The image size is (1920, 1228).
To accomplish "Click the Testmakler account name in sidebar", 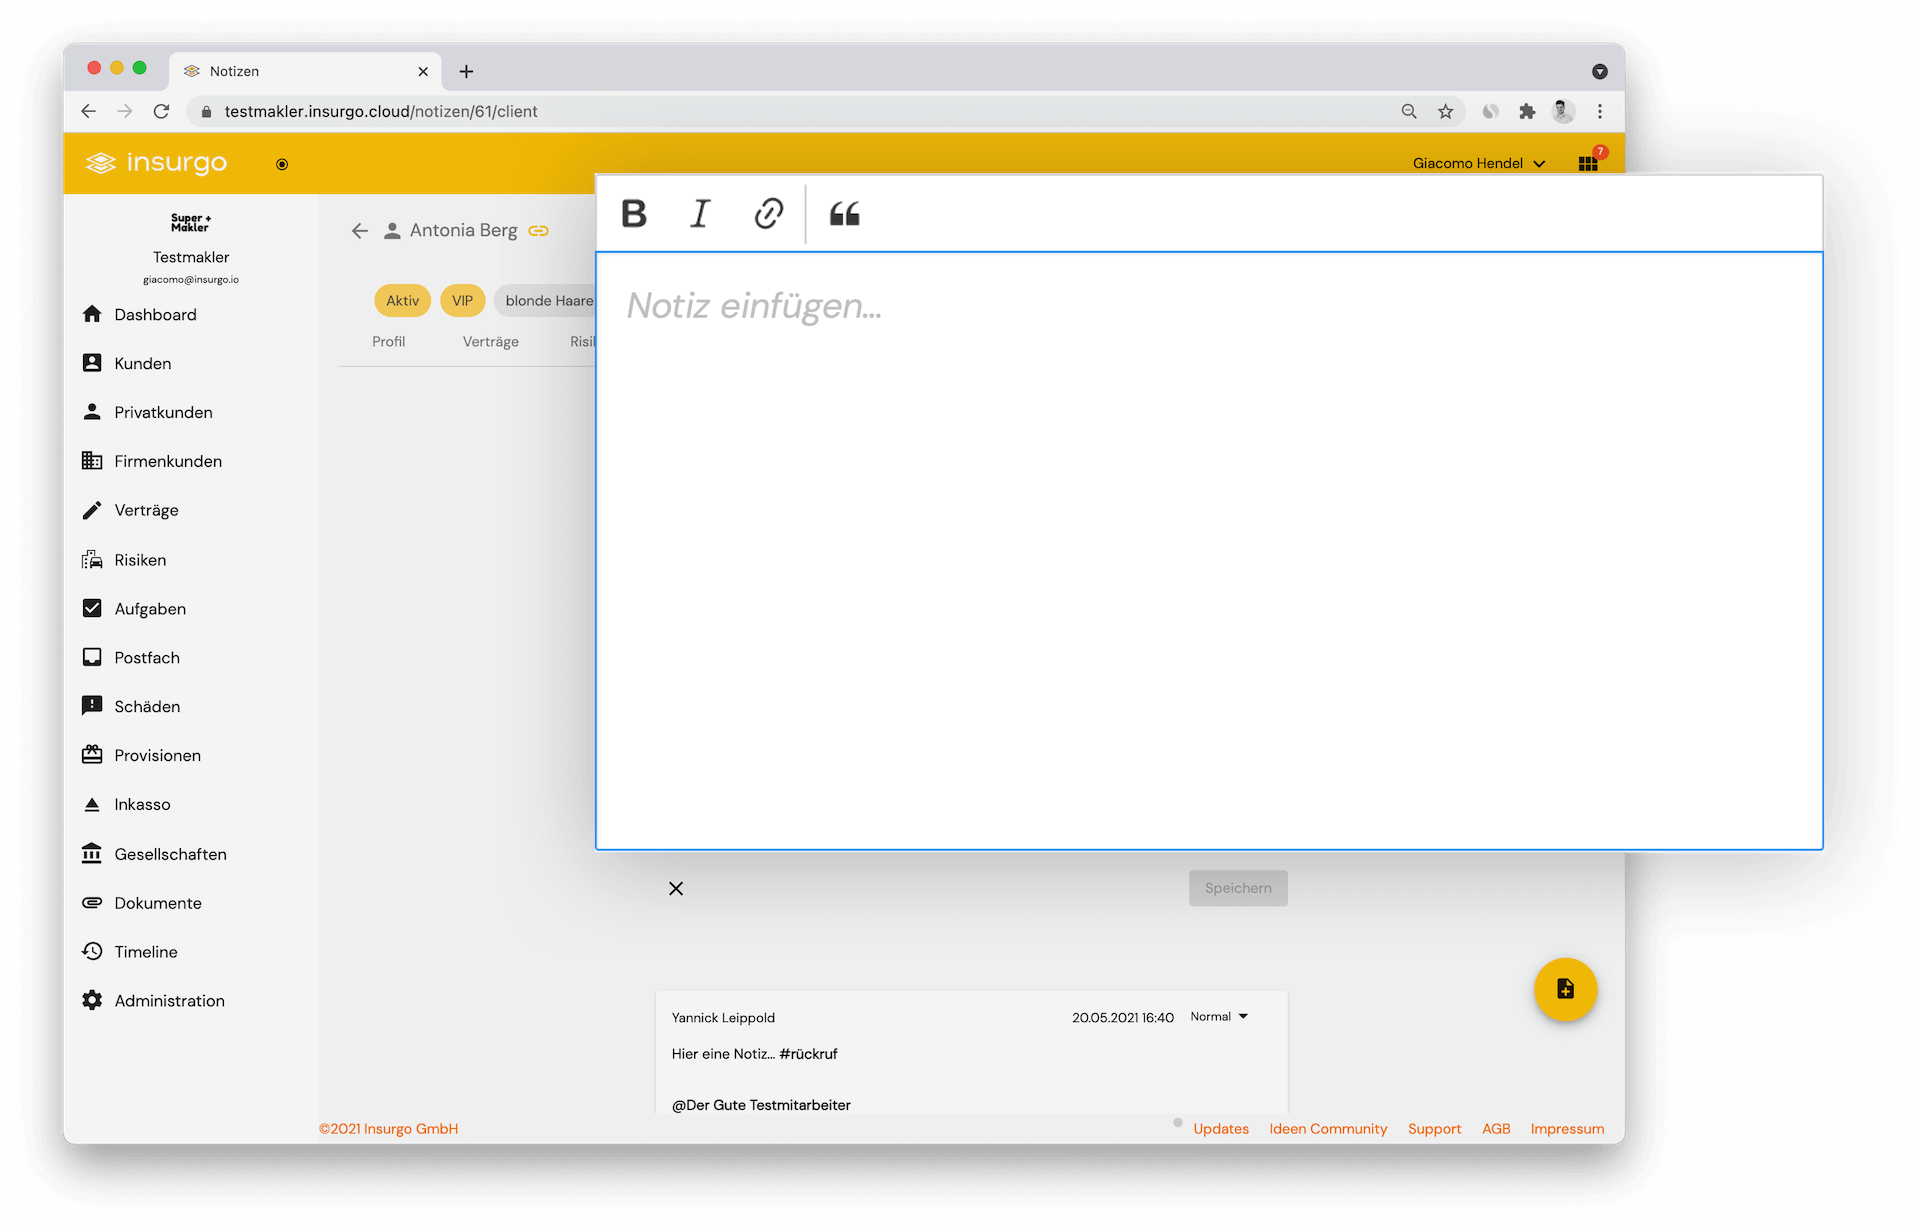I will (191, 257).
